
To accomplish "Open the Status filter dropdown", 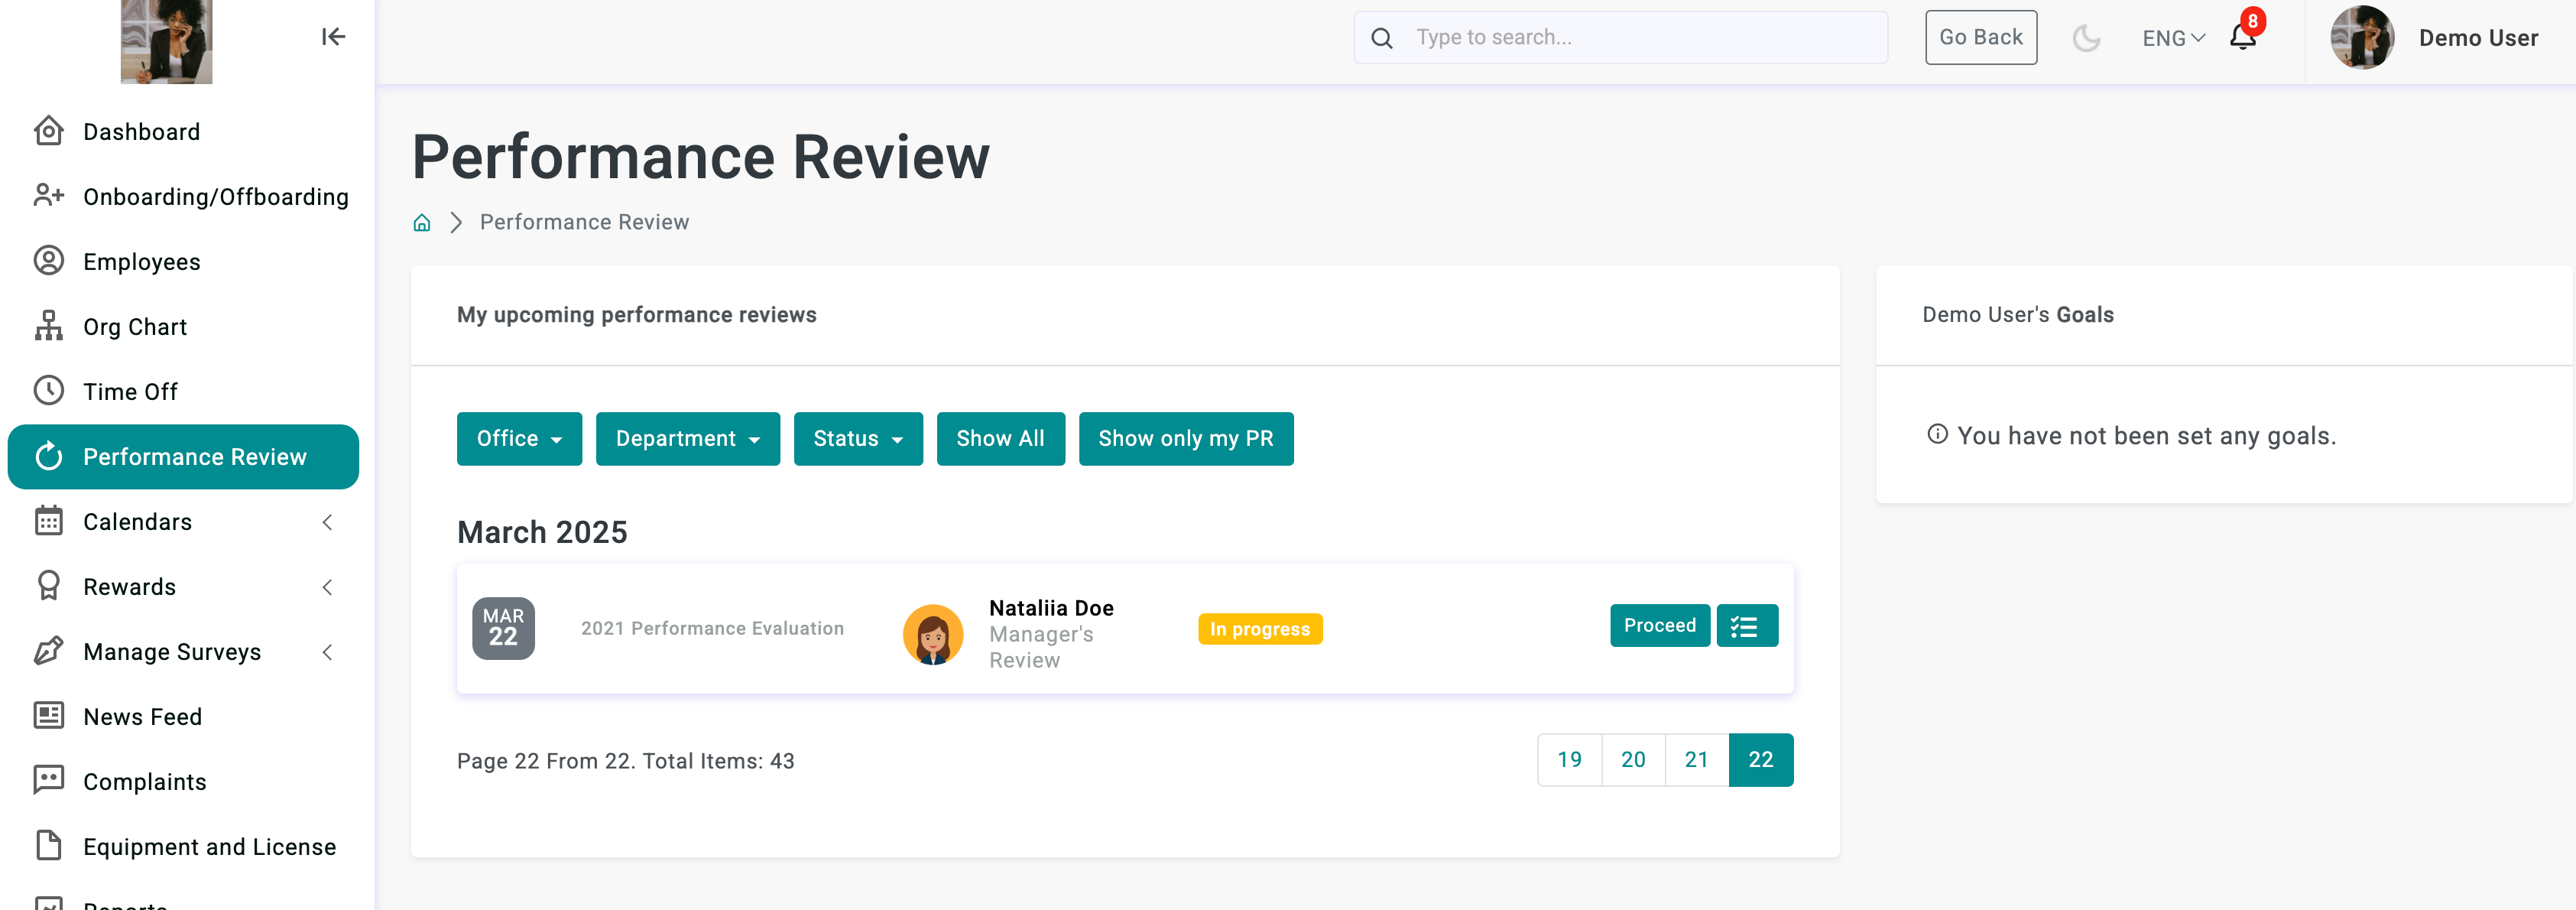I will (858, 439).
